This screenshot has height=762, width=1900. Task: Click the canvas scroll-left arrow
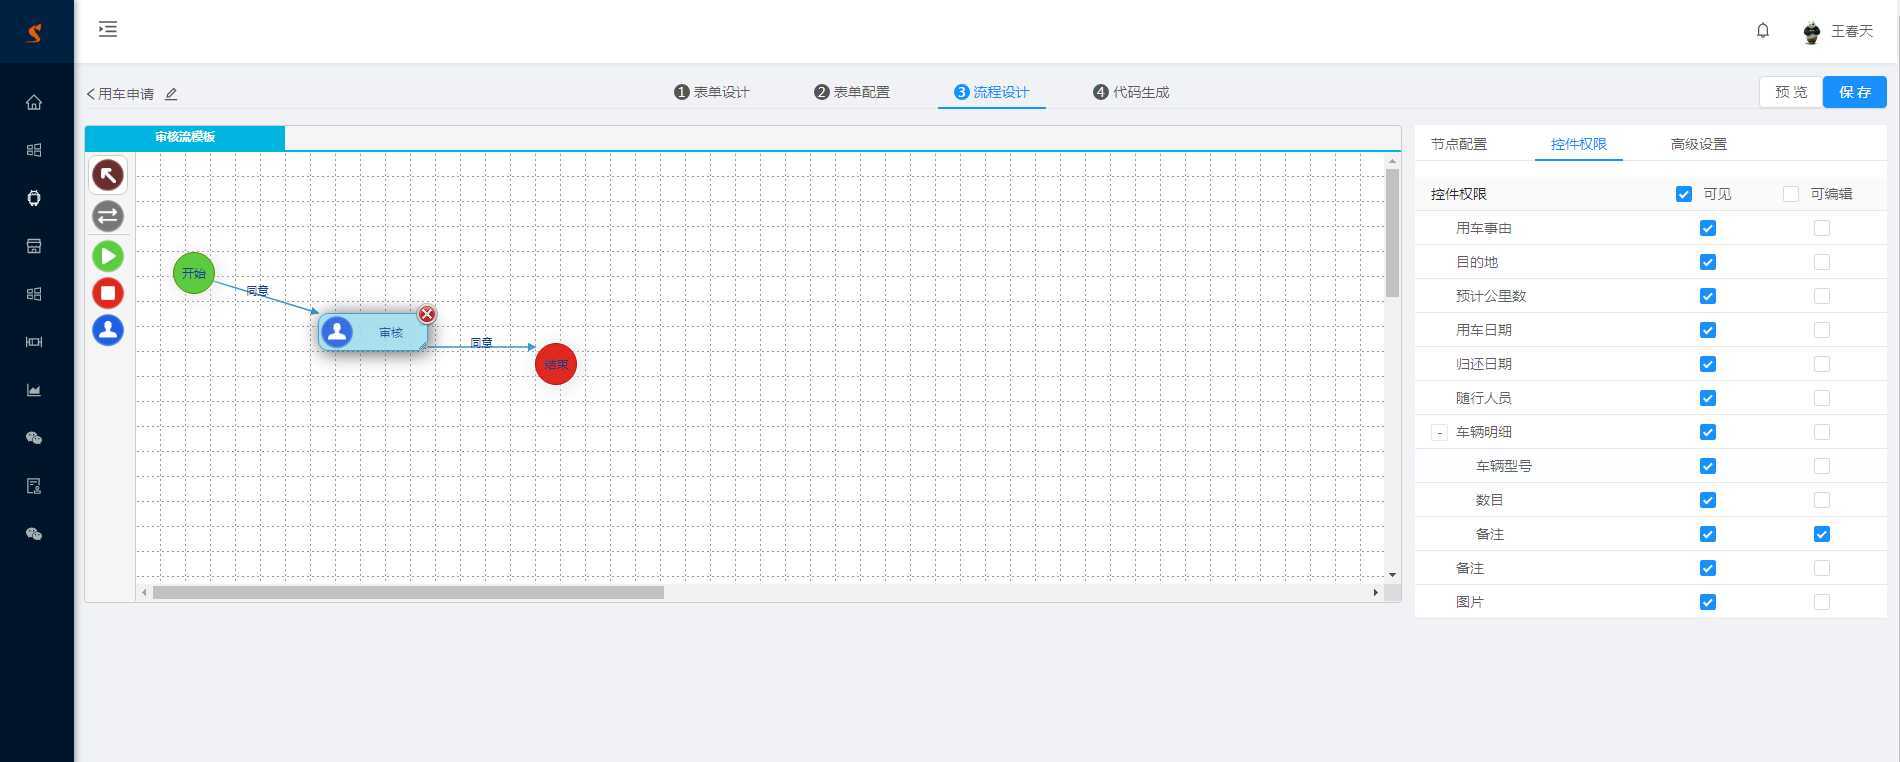(144, 592)
